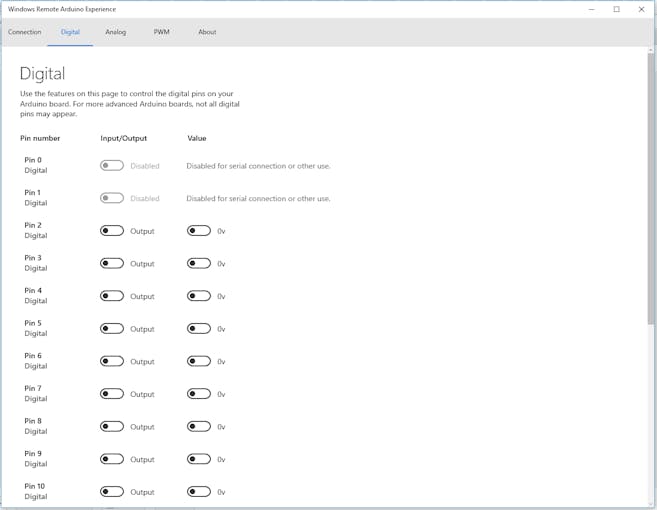Flip Pin 10 value toggle
Viewport: 657px width, 510px height.
(x=199, y=492)
